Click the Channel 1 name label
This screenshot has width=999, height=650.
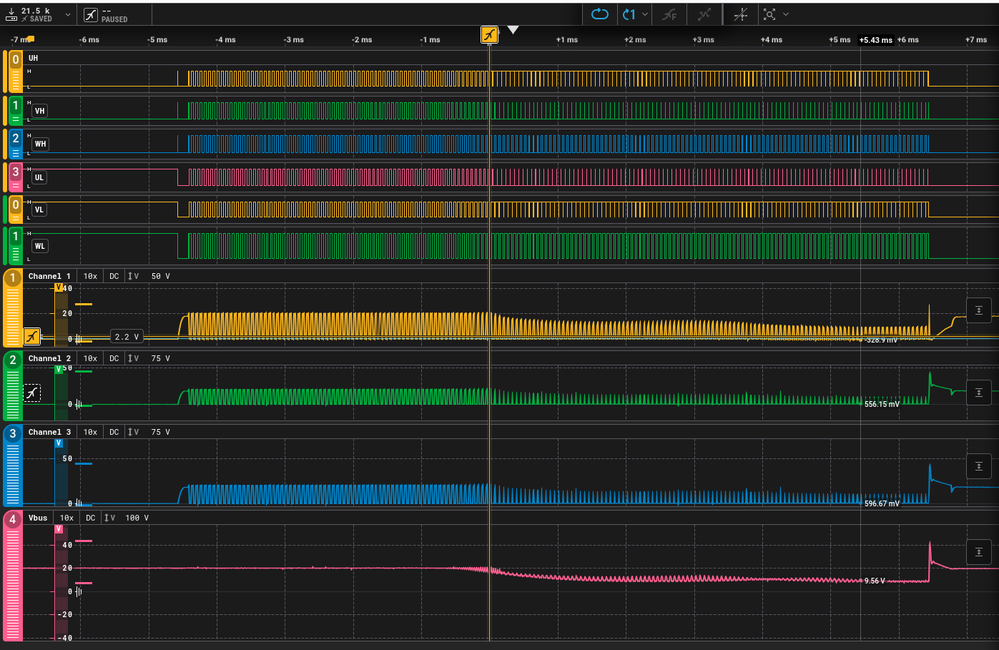50,276
